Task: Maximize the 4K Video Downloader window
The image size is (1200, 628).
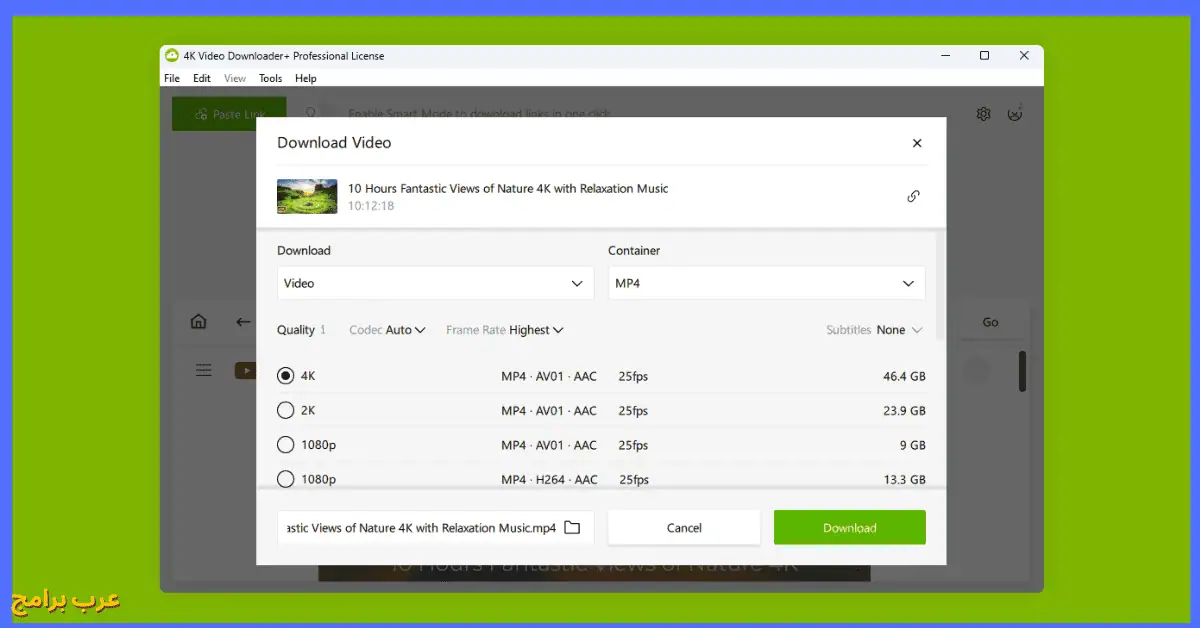Action: pyautogui.click(x=984, y=56)
